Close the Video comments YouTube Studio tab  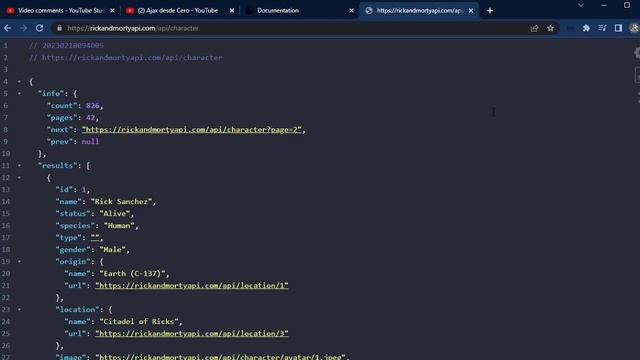click(x=113, y=11)
